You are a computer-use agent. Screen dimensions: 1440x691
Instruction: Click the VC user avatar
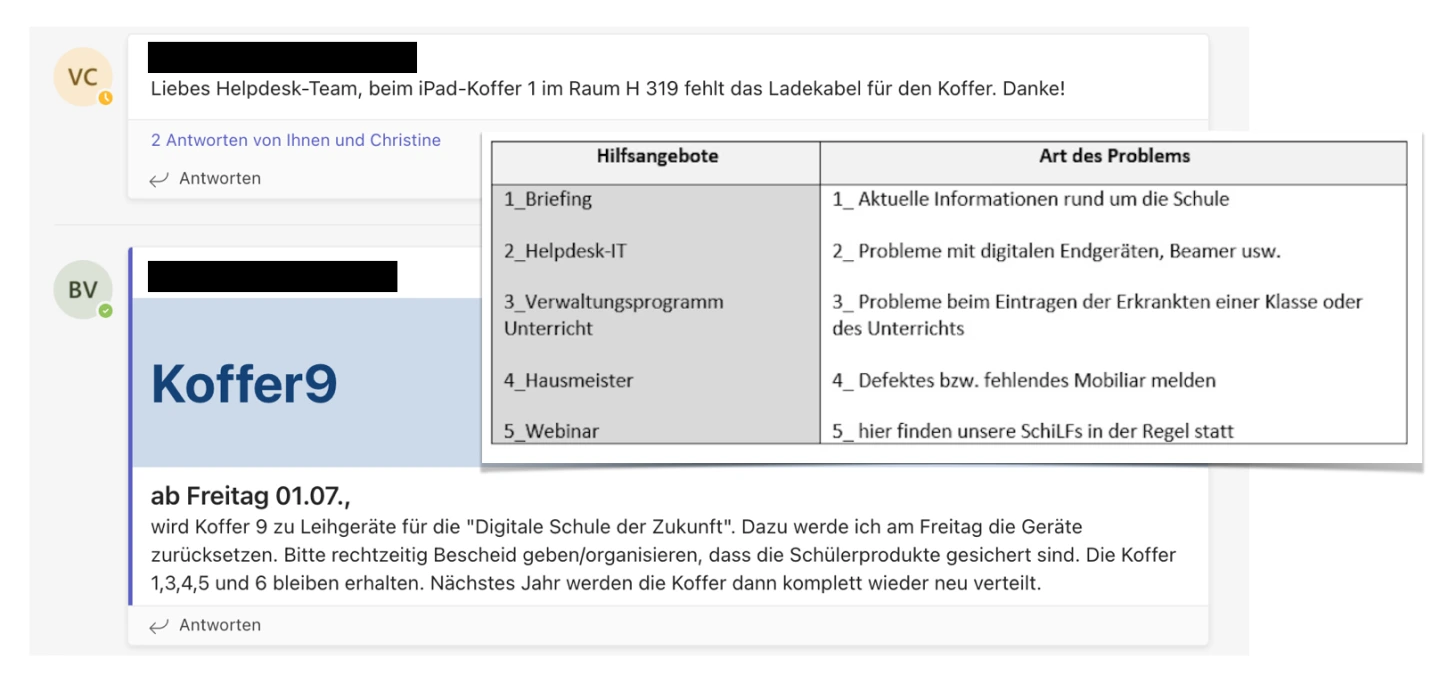[82, 78]
